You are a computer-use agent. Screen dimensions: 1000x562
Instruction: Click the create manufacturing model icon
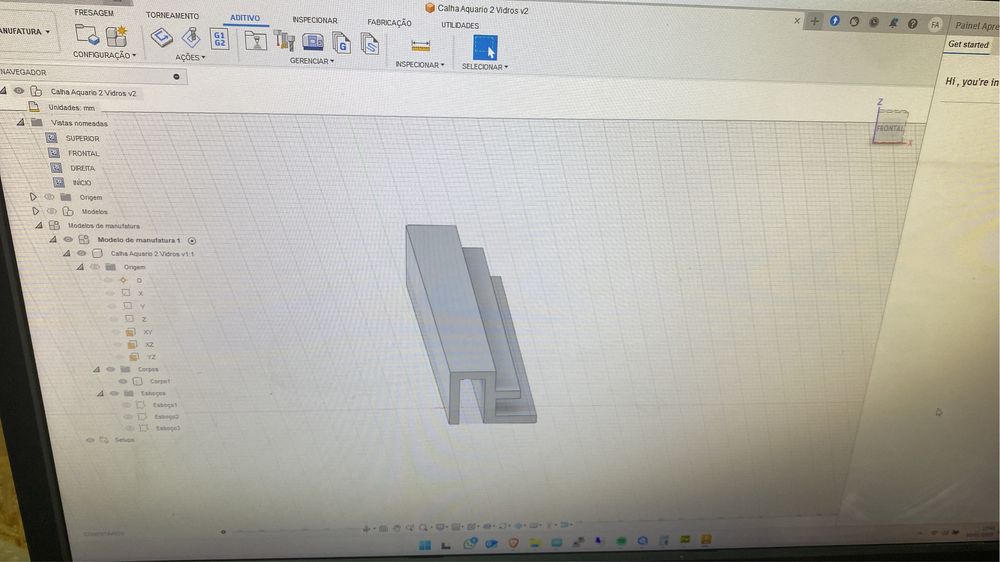[x=116, y=36]
